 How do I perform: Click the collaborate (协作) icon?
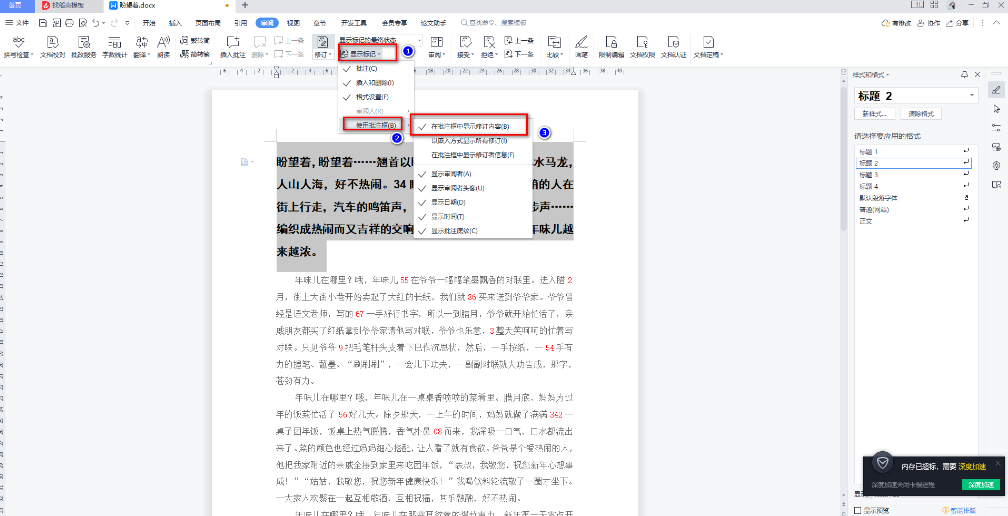click(x=929, y=22)
